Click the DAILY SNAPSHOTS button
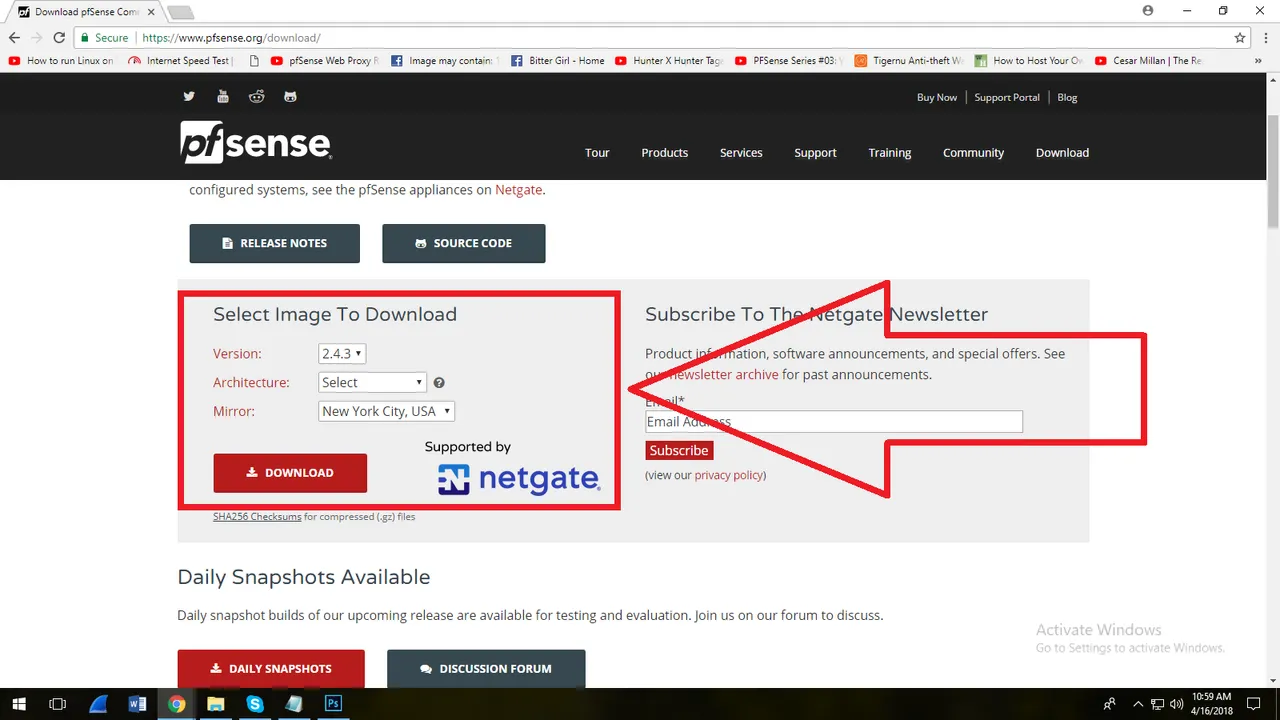This screenshot has width=1280, height=720. [271, 669]
